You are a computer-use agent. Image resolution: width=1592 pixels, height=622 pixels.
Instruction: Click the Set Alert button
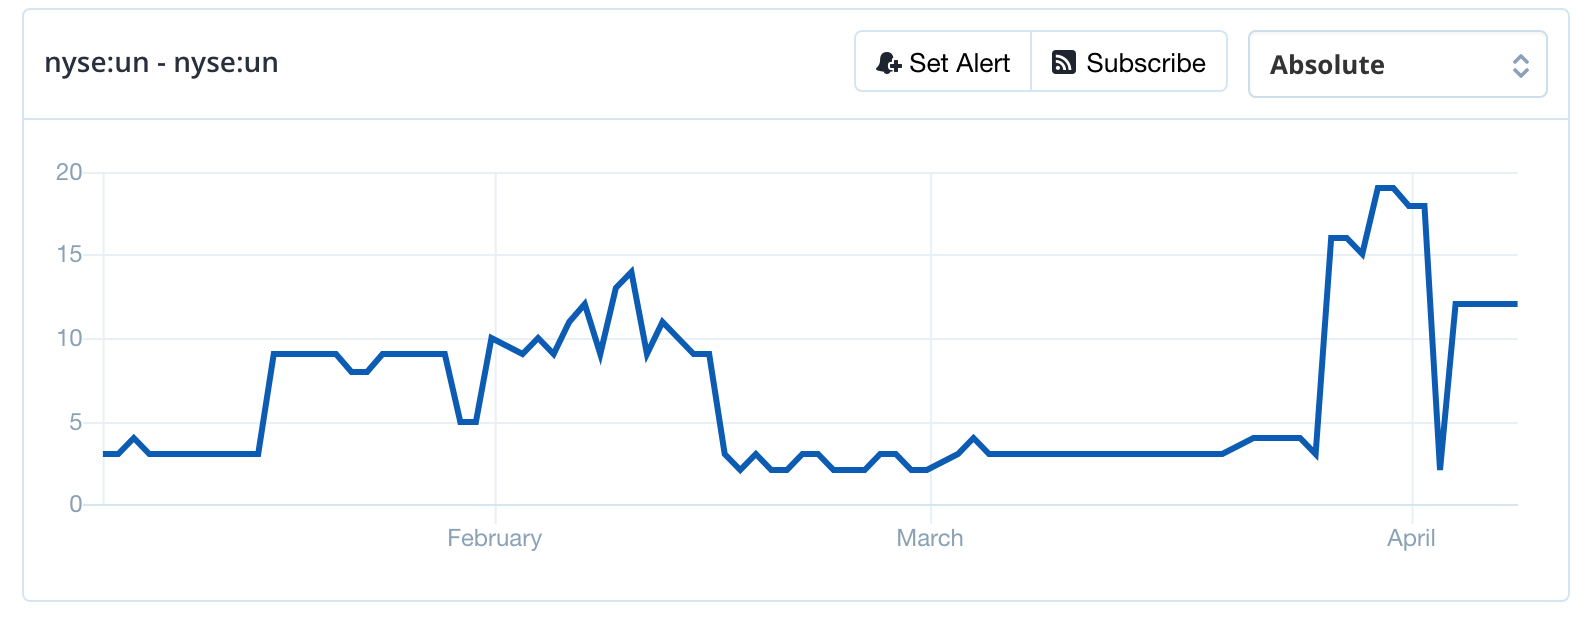[942, 62]
